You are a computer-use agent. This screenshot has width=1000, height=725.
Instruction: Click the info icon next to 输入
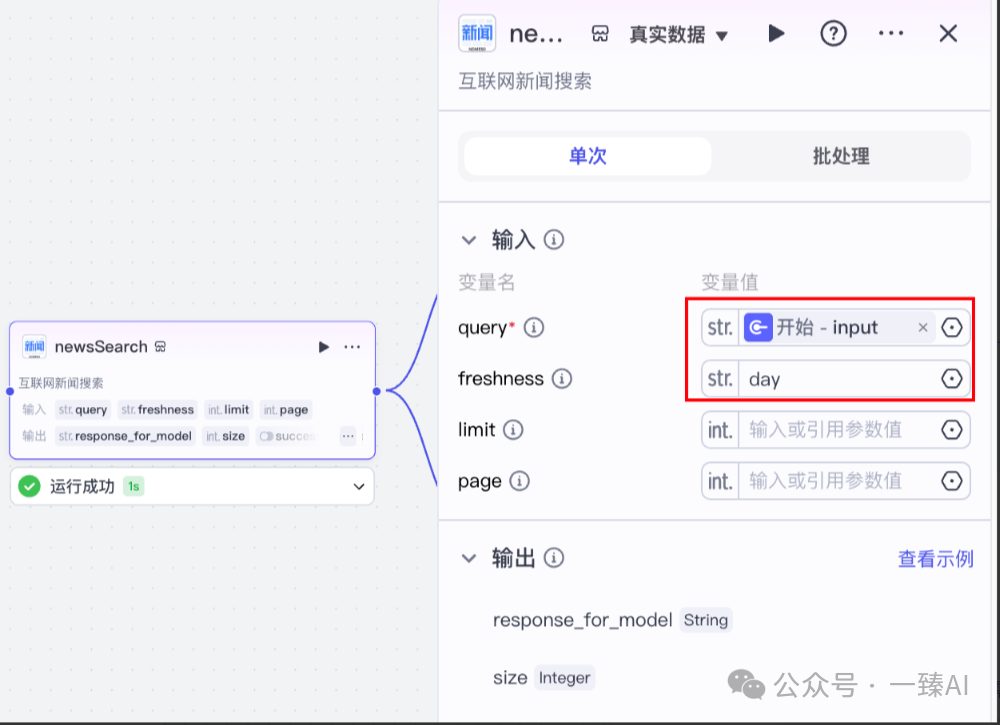click(555, 239)
